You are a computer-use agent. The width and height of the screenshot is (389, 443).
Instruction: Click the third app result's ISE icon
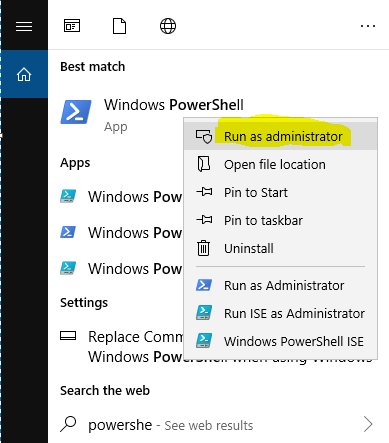(68, 268)
